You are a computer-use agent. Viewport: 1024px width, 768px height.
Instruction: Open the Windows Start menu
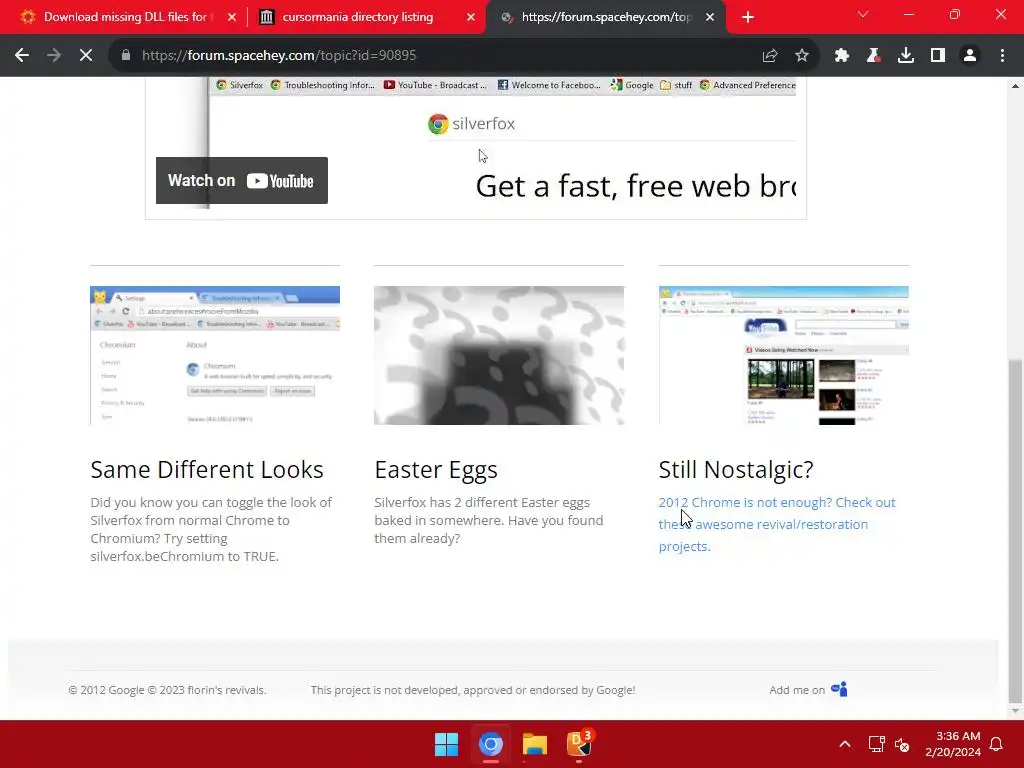pos(447,744)
